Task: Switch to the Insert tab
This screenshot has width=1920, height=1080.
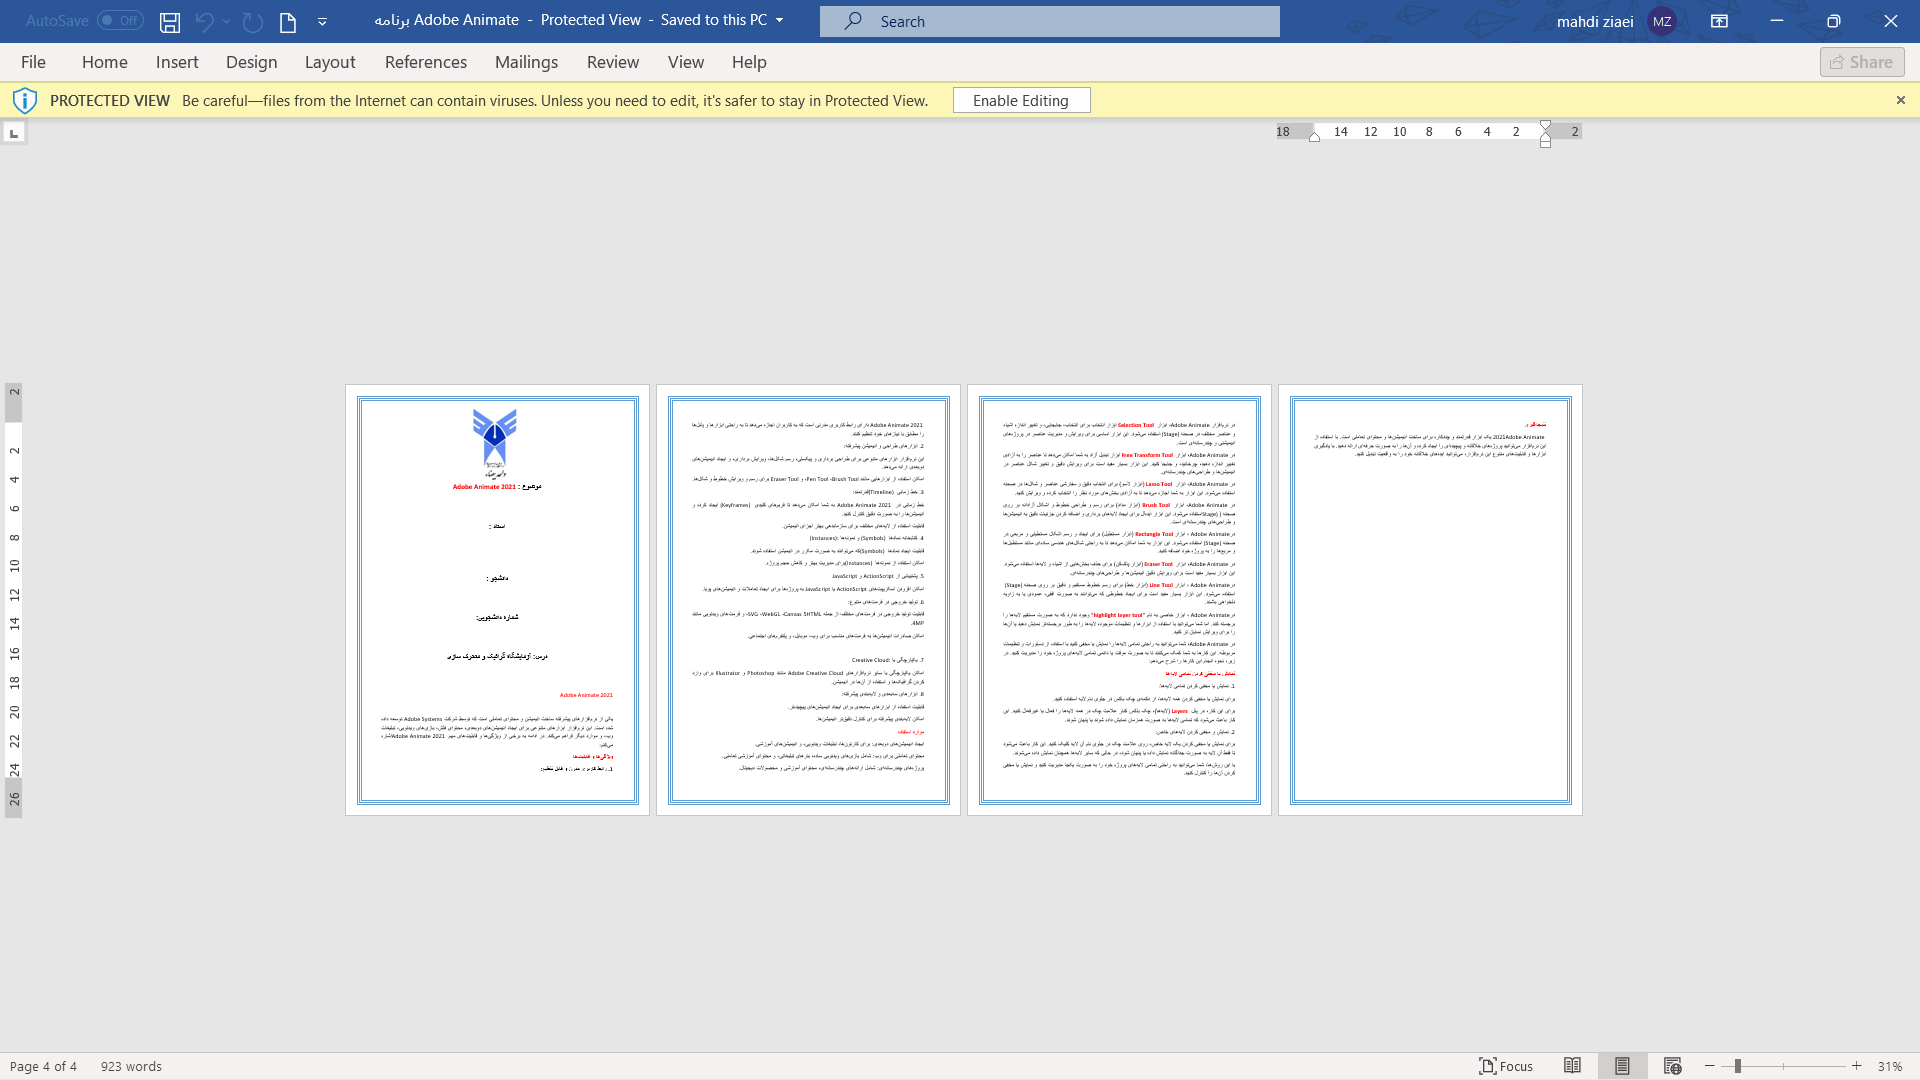Action: (x=177, y=62)
